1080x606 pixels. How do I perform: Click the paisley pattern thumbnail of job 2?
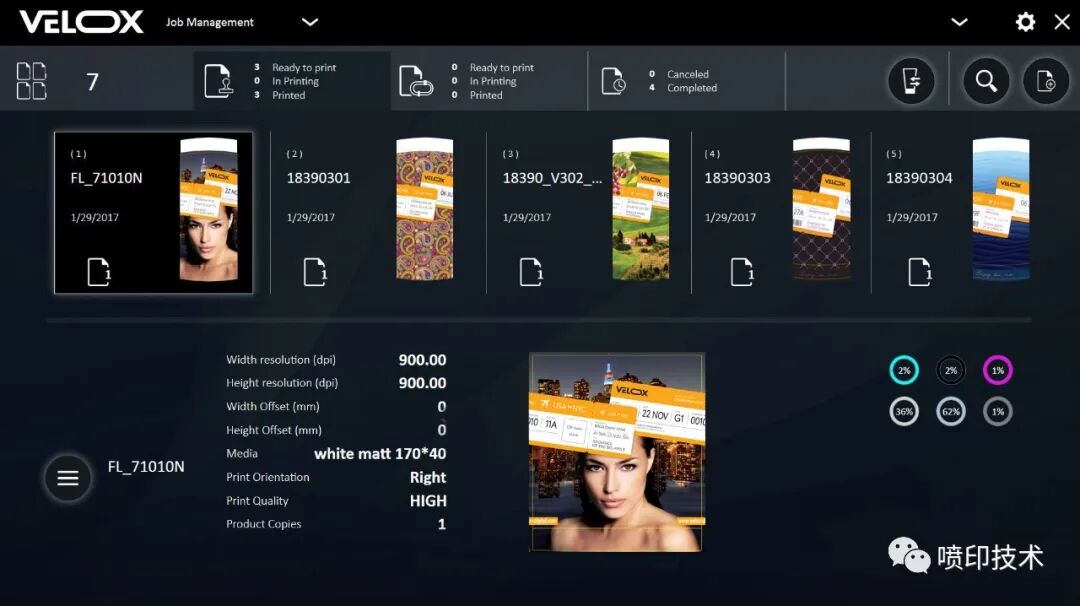point(425,209)
